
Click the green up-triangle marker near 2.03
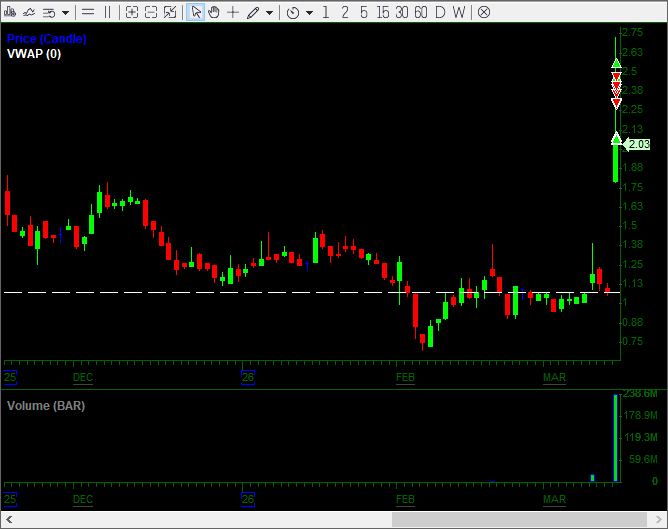(616, 138)
